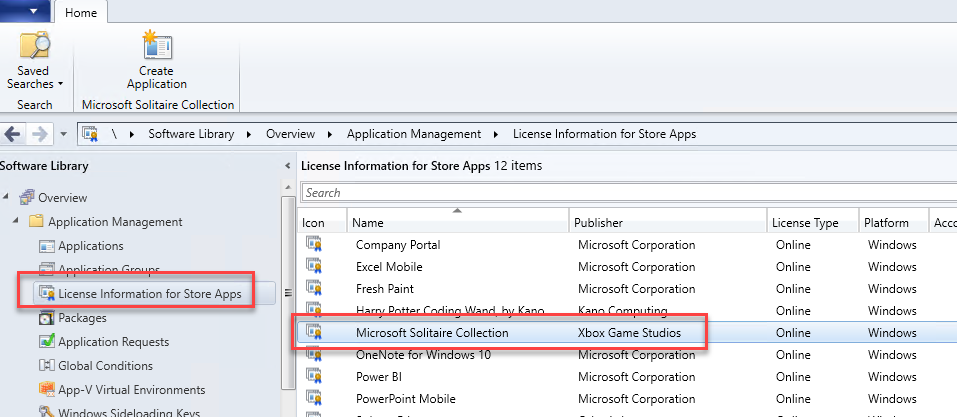Screen dimensions: 957x417
Task: Open the Application Groups node
Action: 109,269
